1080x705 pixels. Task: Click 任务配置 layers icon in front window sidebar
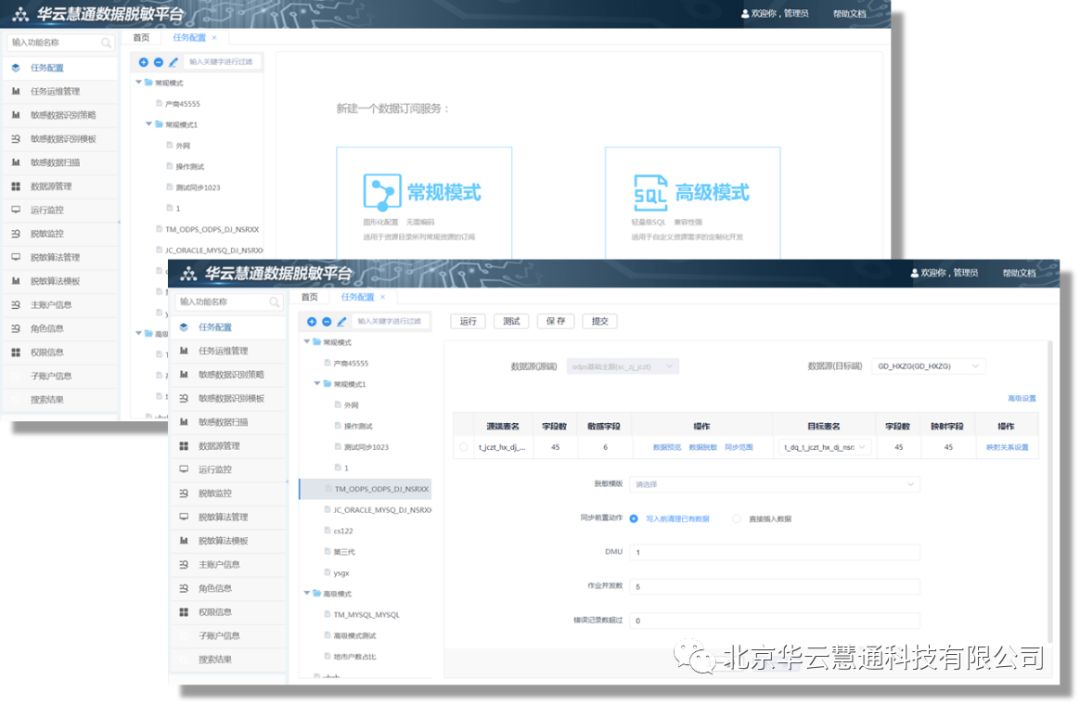click(184, 327)
